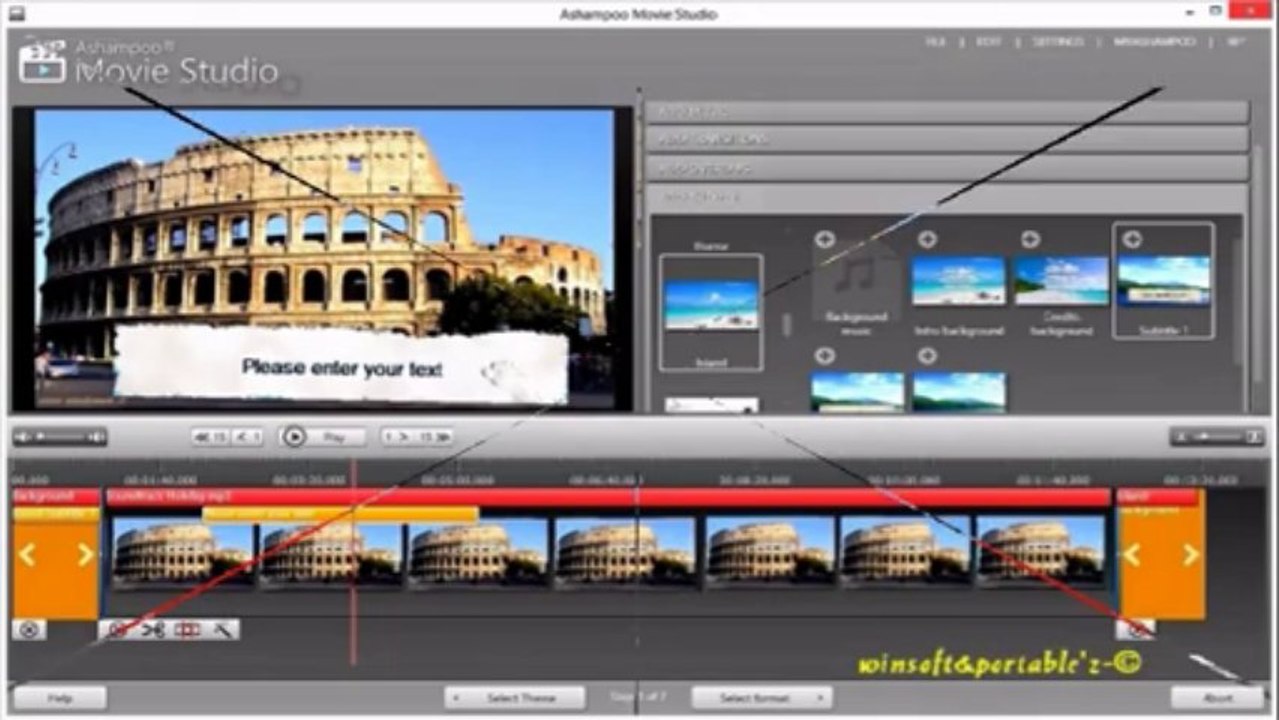1279x720 pixels.
Task: Select the yellow subtitle clip on the timeline
Action: [x=340, y=514]
